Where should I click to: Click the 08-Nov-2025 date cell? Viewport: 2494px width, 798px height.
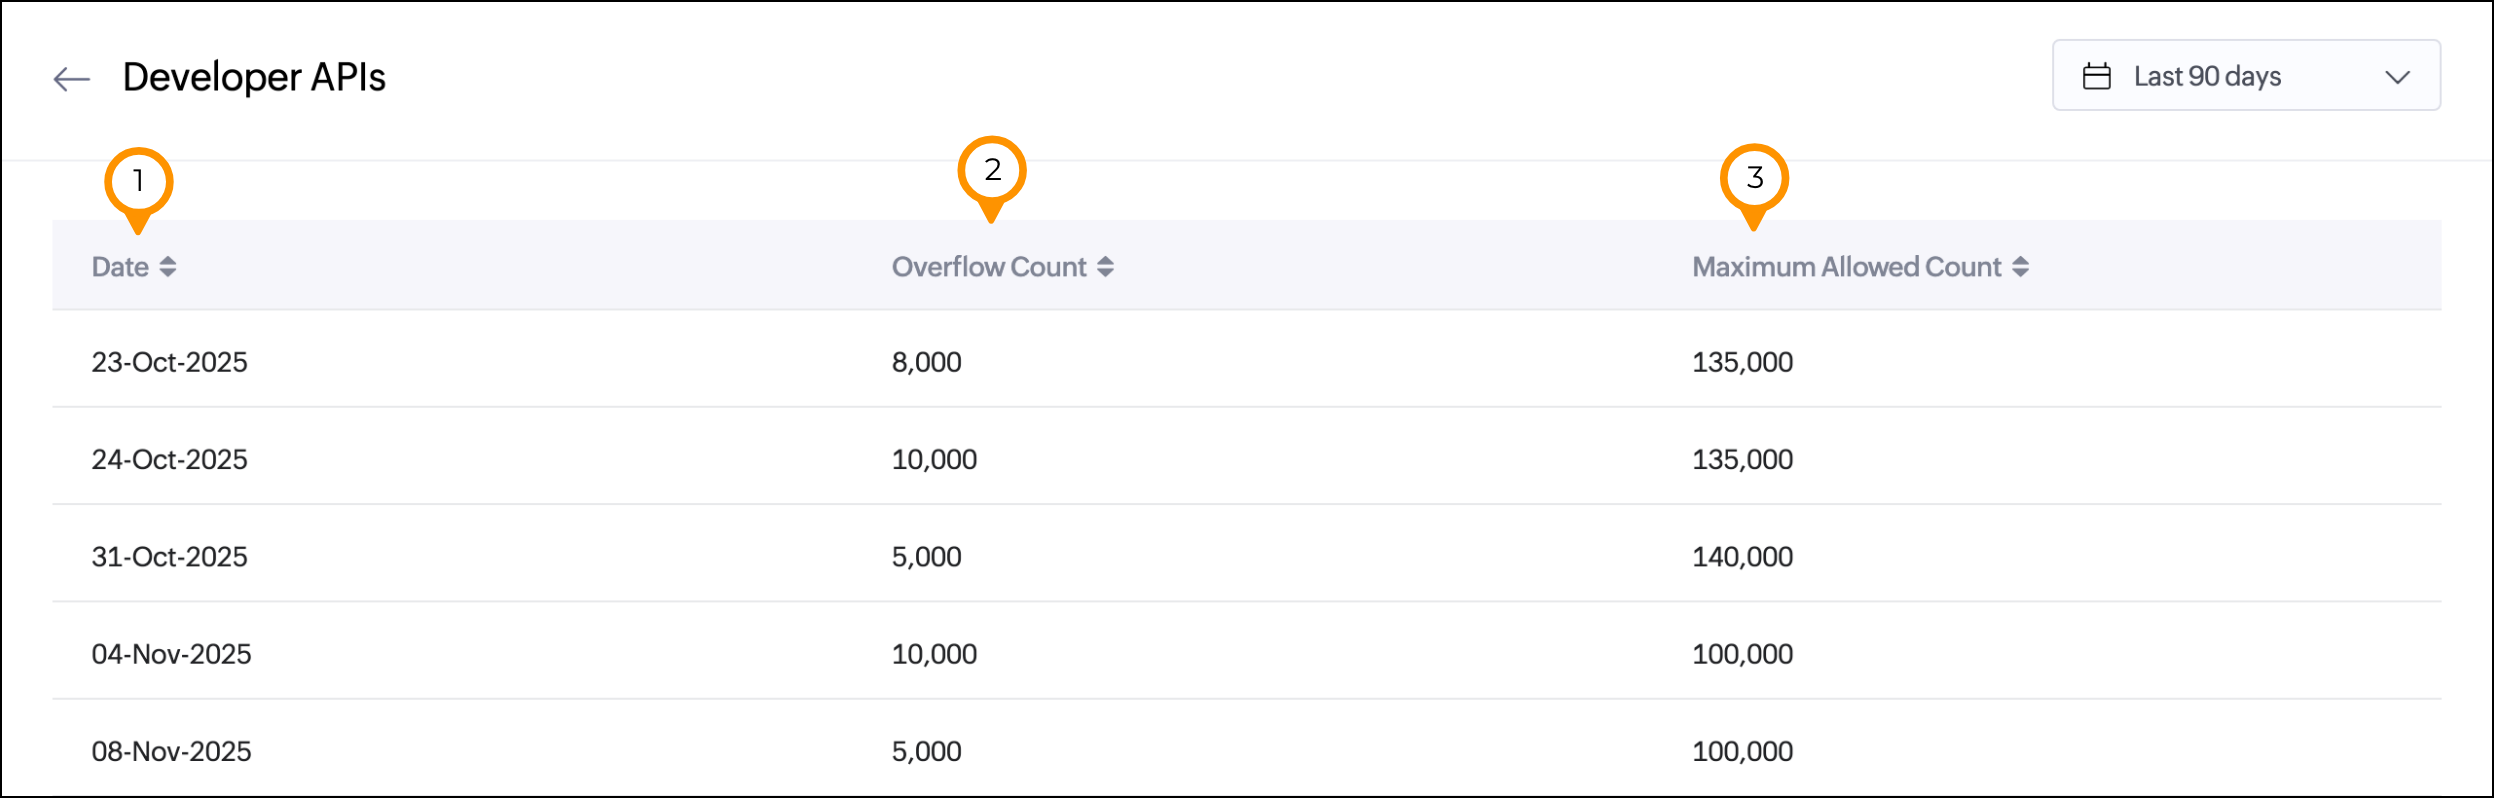(171, 751)
